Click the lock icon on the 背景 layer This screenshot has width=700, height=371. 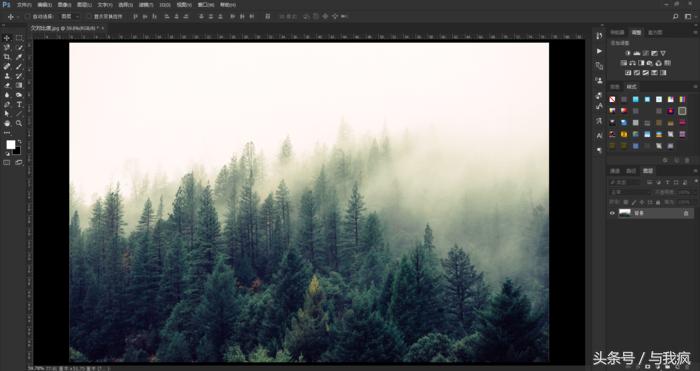(x=686, y=213)
